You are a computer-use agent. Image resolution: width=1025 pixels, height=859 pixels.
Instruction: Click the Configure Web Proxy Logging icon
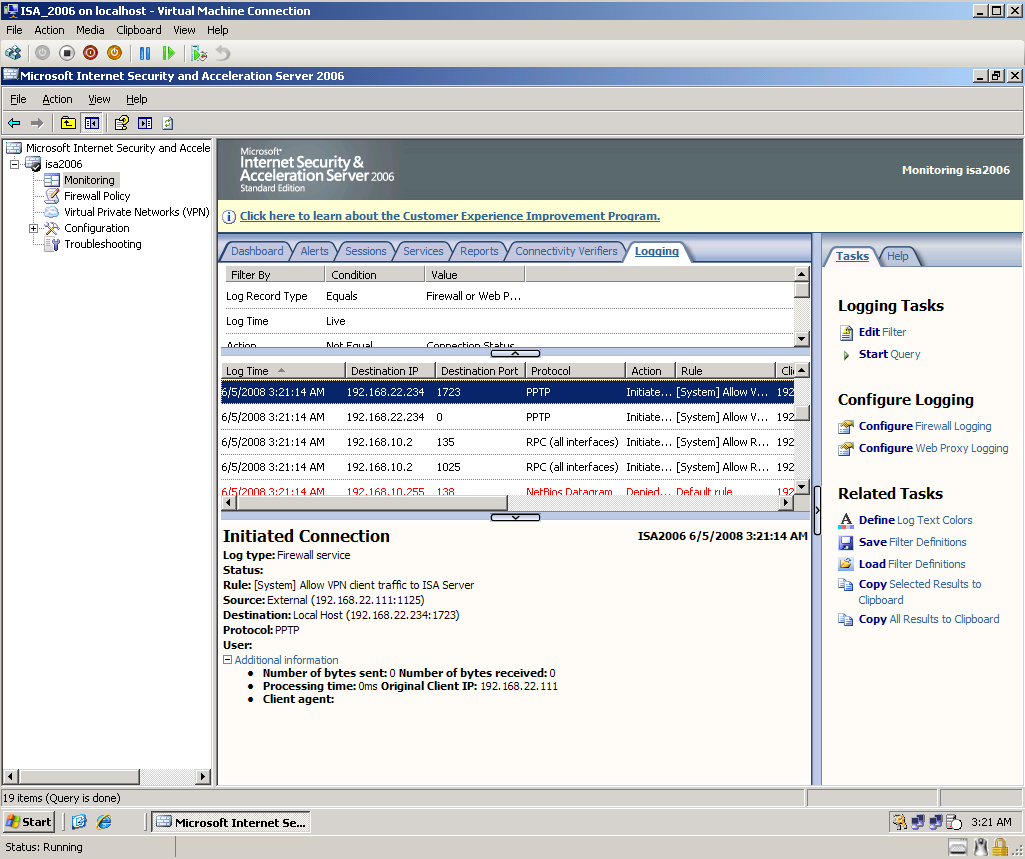click(846, 448)
